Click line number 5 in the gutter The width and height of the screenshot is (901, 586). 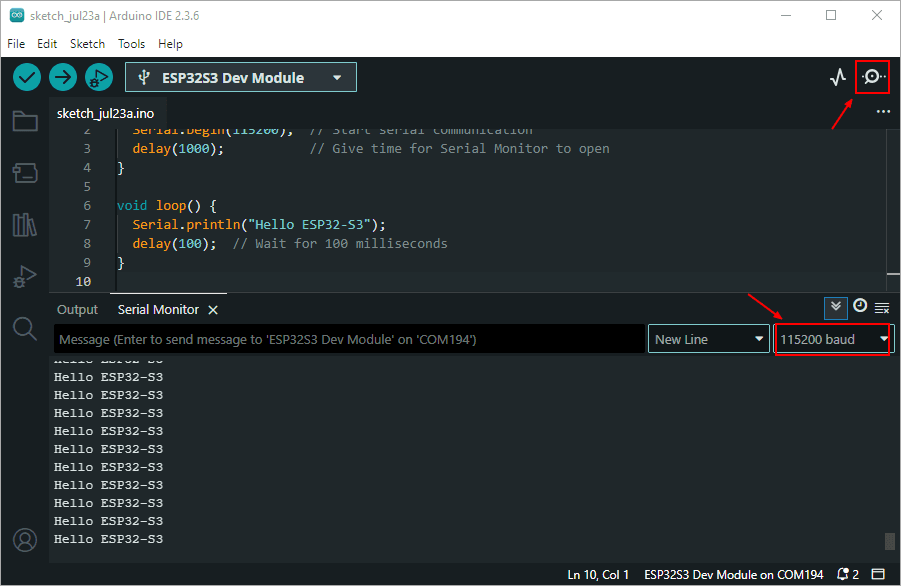(87, 187)
